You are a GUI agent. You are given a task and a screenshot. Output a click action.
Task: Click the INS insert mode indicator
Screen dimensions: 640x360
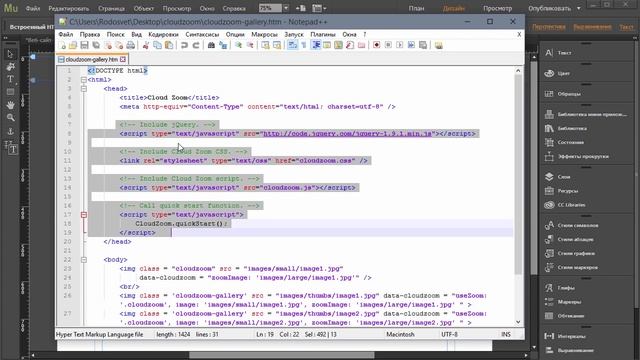(x=506, y=334)
